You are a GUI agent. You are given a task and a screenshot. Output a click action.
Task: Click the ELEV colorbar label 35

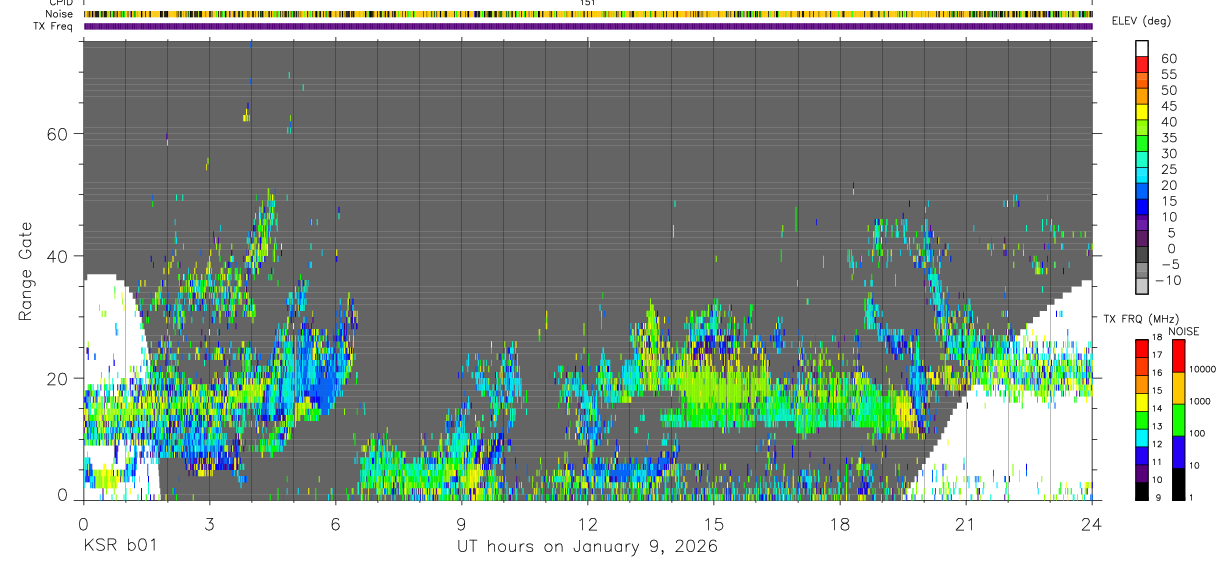(x=1168, y=137)
